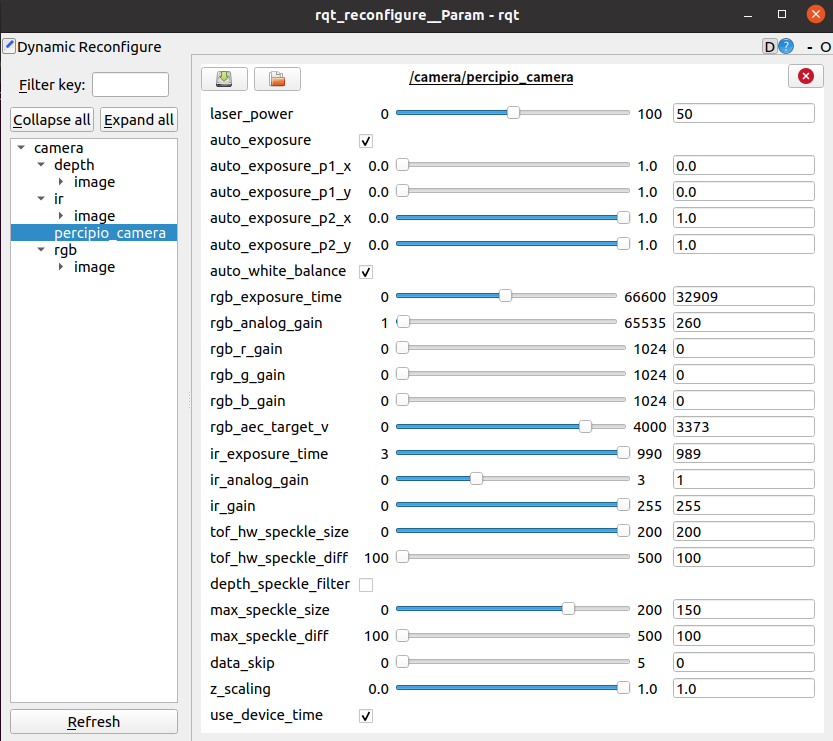
Task: Click the rgb_exposure_time slider handle
Action: (505, 295)
